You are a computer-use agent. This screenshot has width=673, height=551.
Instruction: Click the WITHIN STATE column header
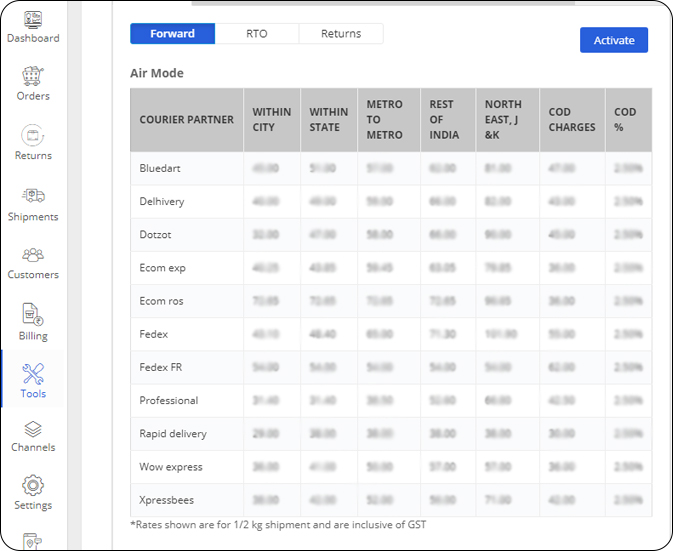coord(329,120)
